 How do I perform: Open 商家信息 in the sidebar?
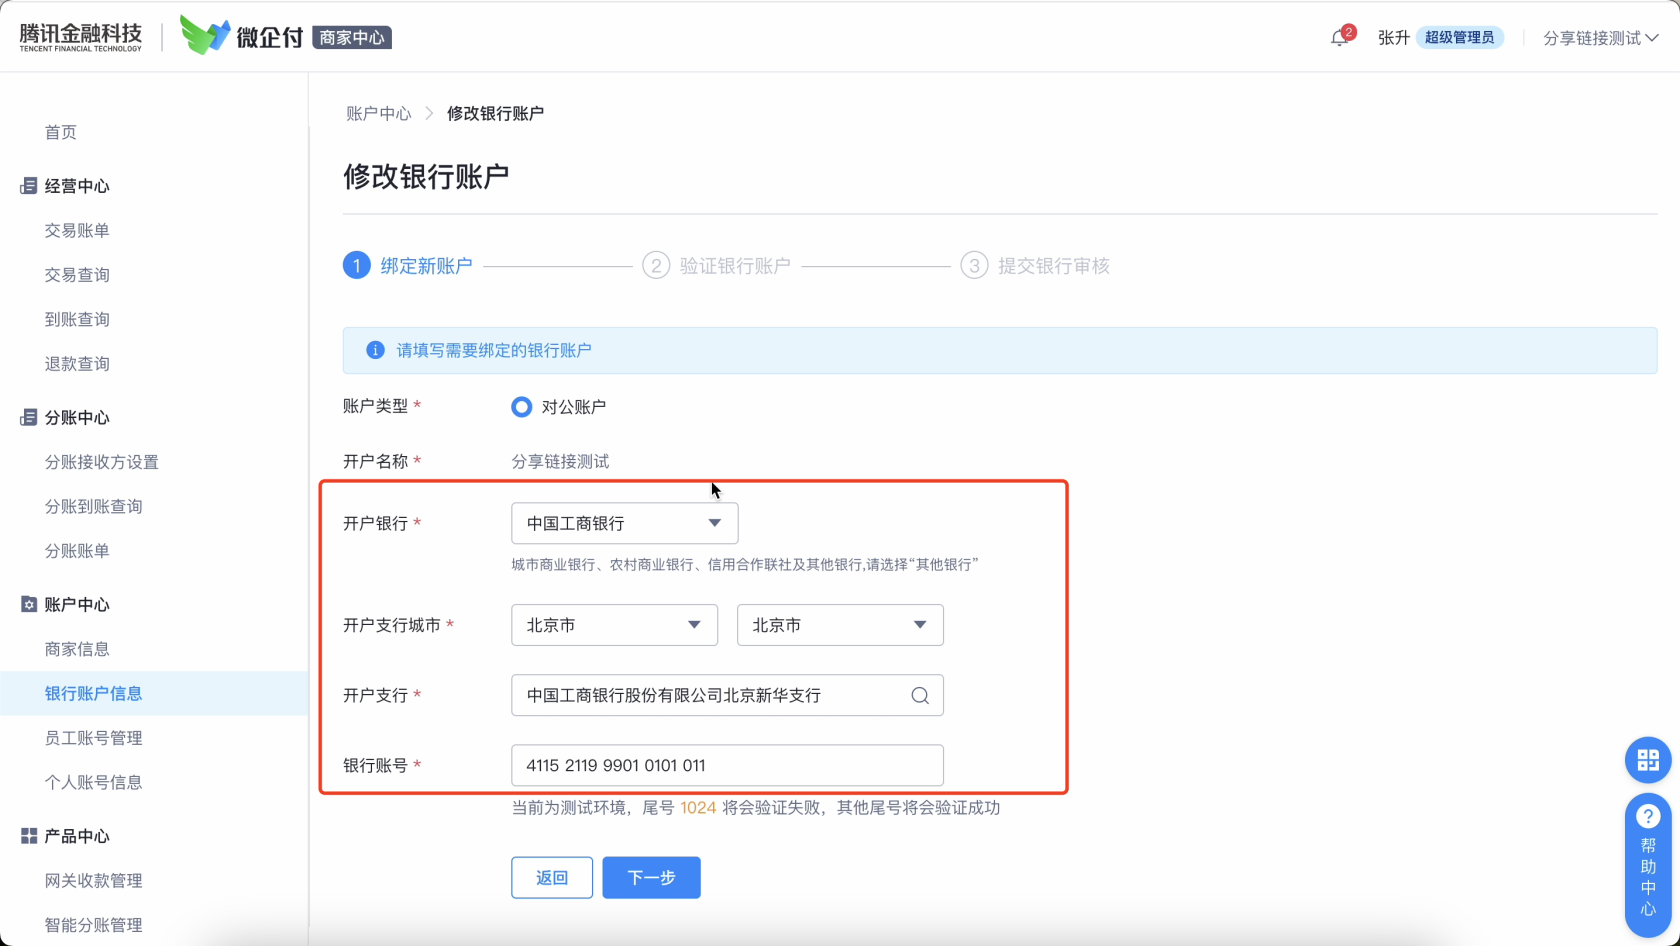tap(77, 649)
